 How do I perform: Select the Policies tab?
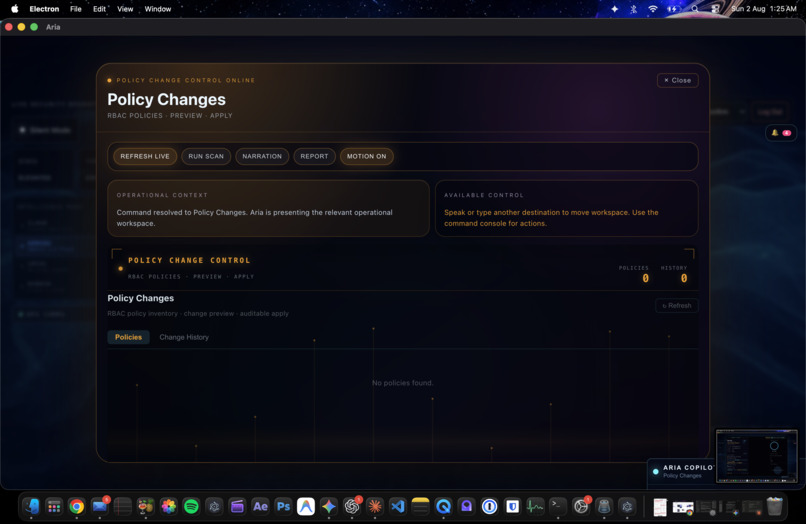(x=129, y=337)
